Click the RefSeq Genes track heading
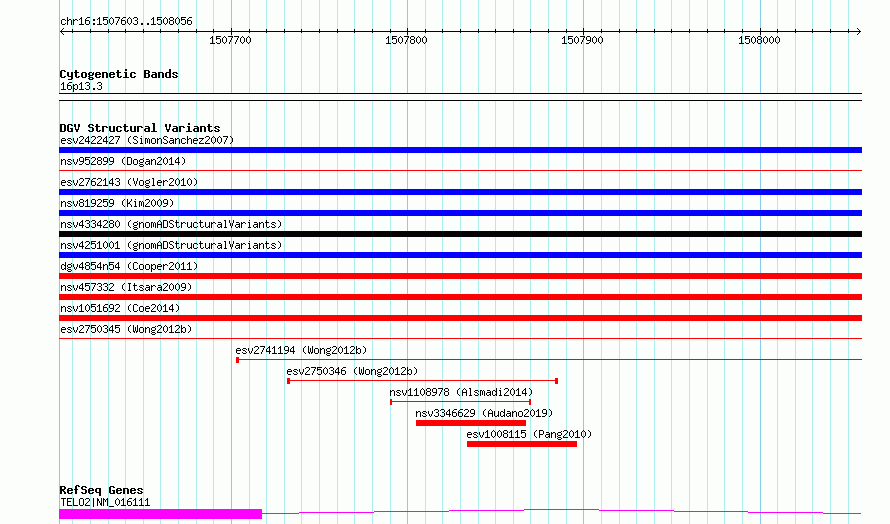The height and width of the screenshot is (524, 890). pos(101,490)
